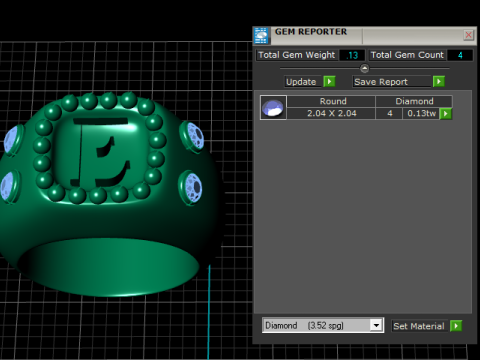Screen dimensions: 480x360
Task: Click the Total Gem Count value 4
Action: [460, 55]
